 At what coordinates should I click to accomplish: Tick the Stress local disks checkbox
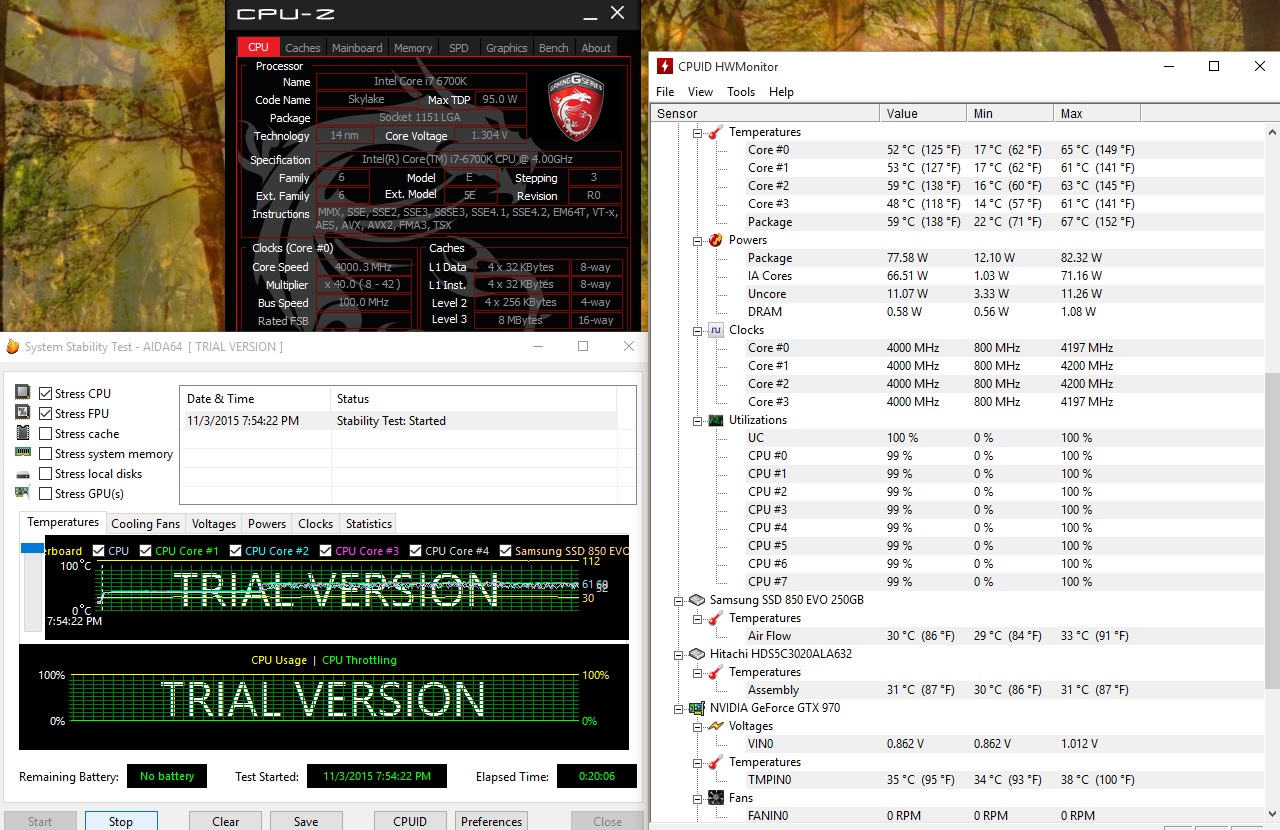click(x=45, y=474)
